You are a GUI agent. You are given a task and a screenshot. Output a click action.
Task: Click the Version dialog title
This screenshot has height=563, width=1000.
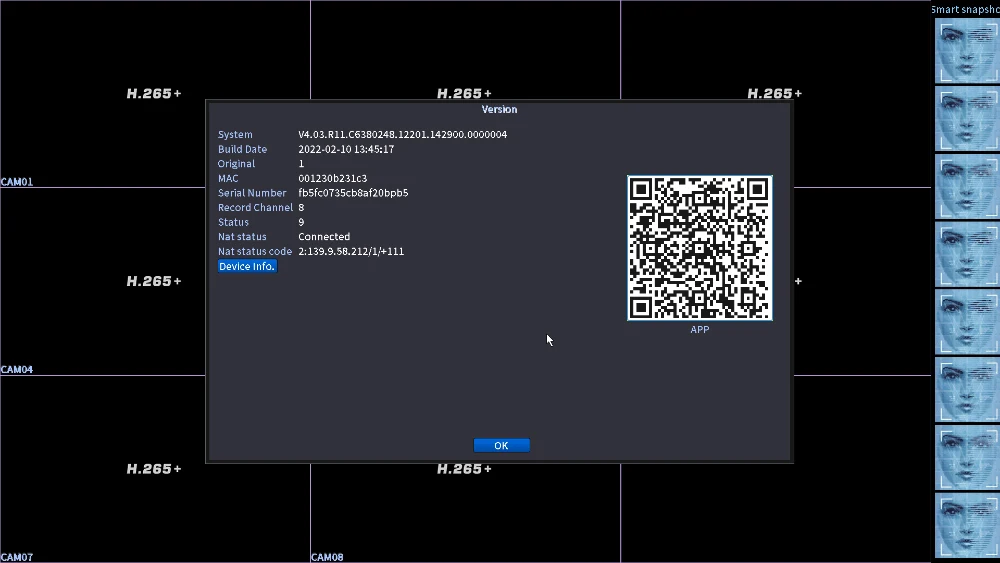pos(499,110)
